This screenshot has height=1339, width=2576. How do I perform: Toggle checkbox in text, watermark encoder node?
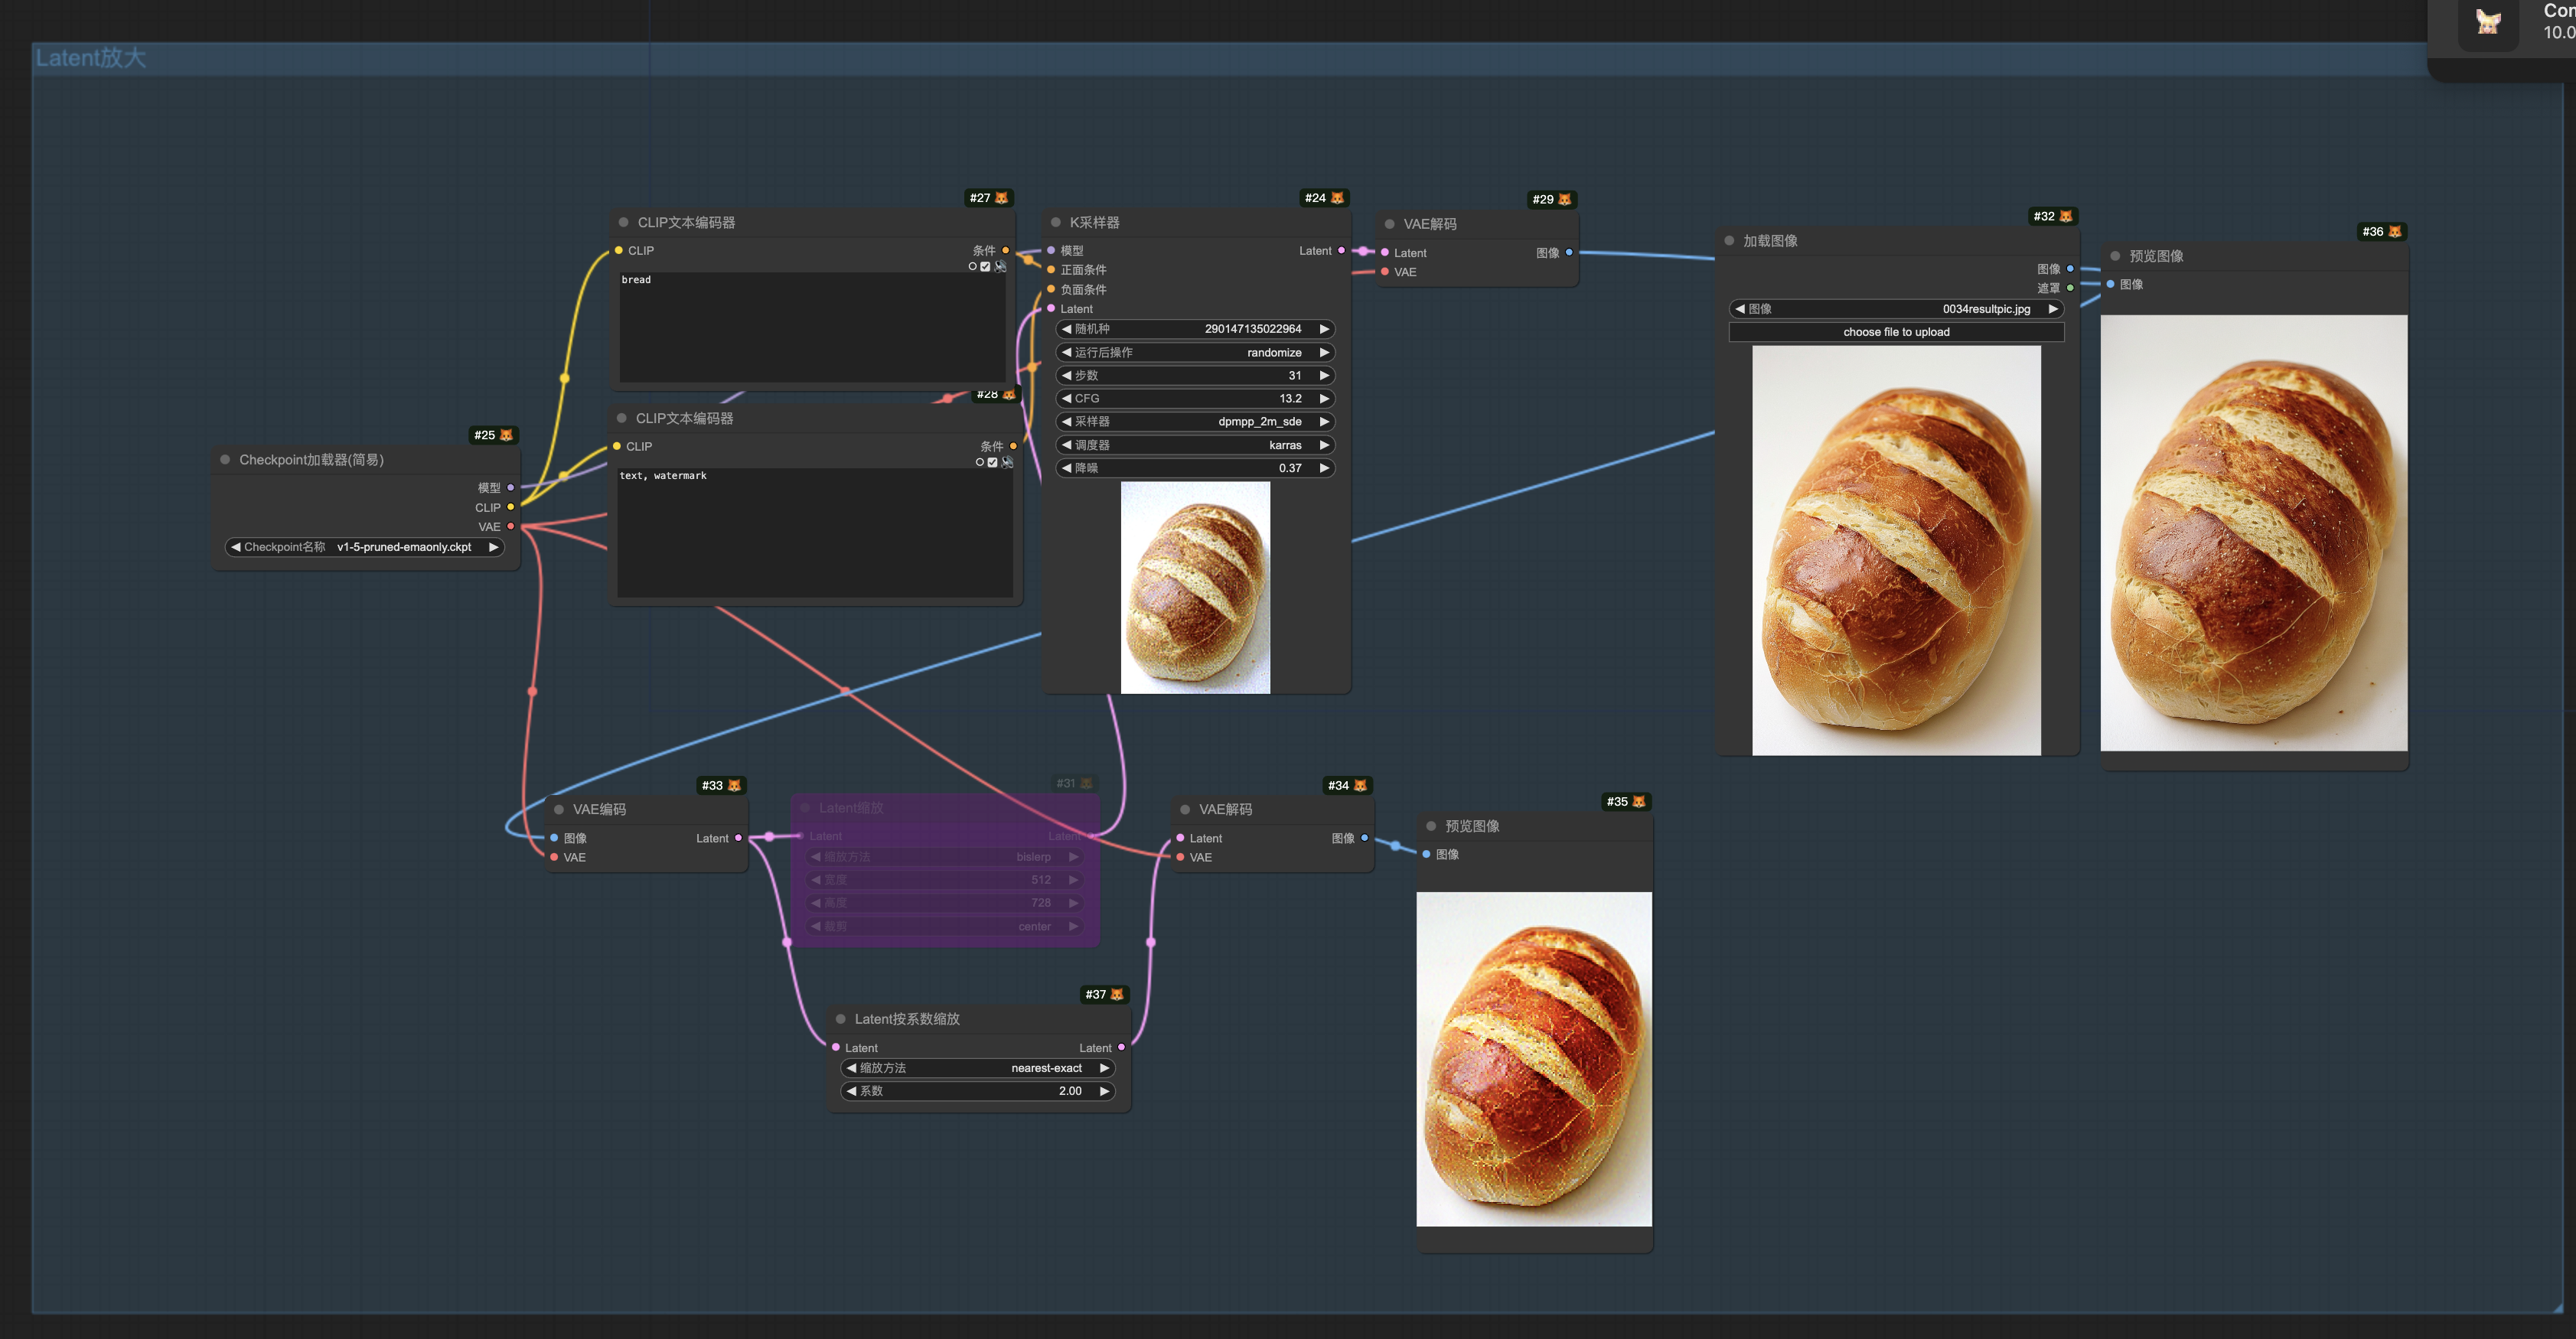(x=992, y=462)
